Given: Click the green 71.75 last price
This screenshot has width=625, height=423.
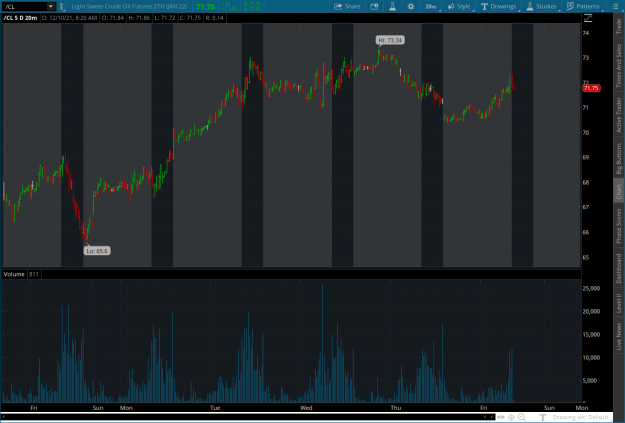Looking at the screenshot, I should [205, 7].
